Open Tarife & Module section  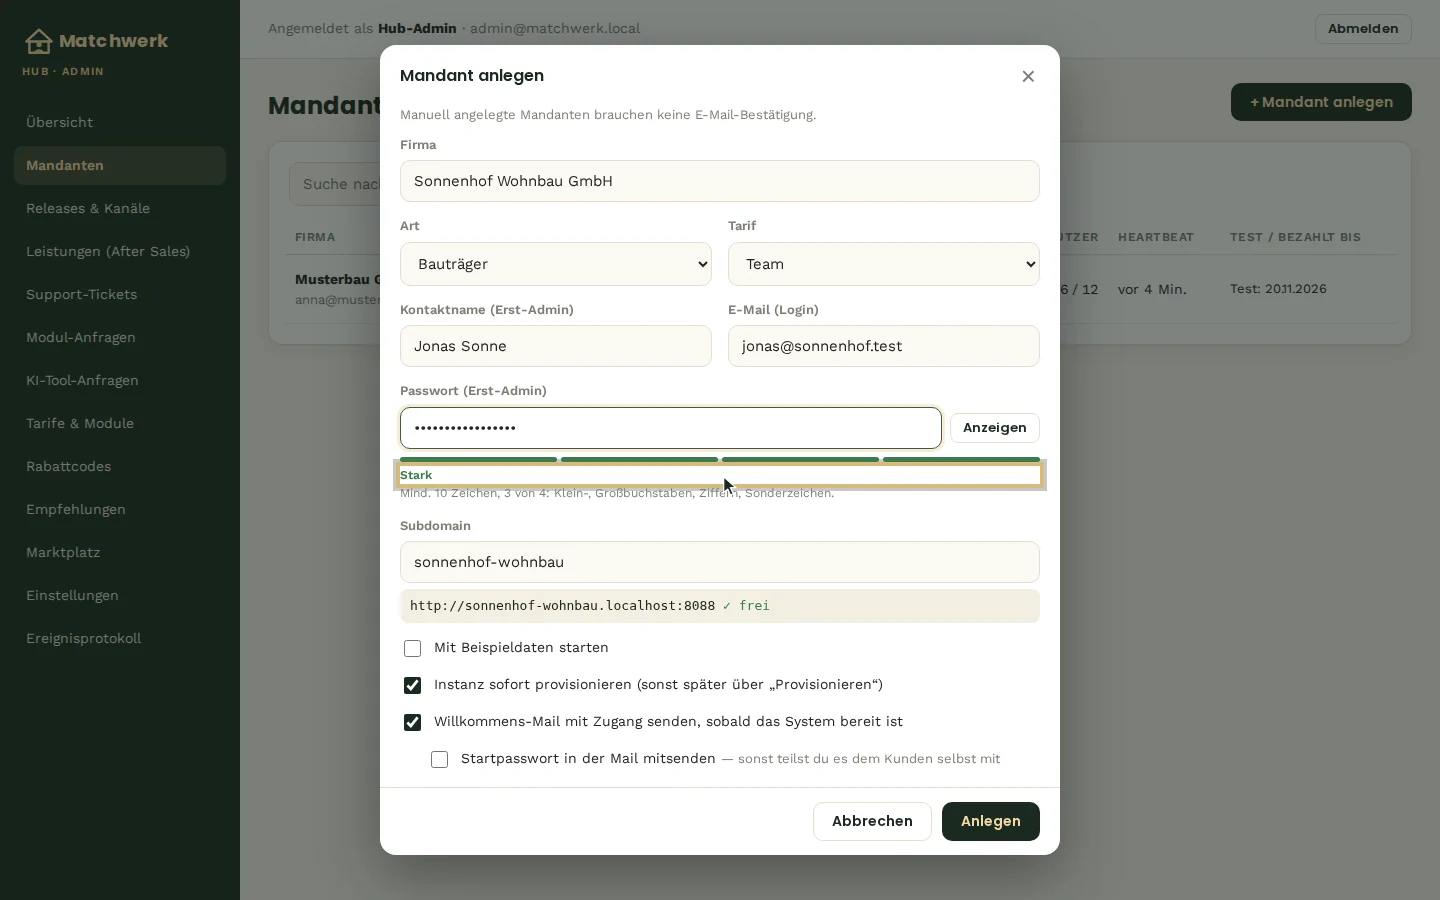(120, 423)
